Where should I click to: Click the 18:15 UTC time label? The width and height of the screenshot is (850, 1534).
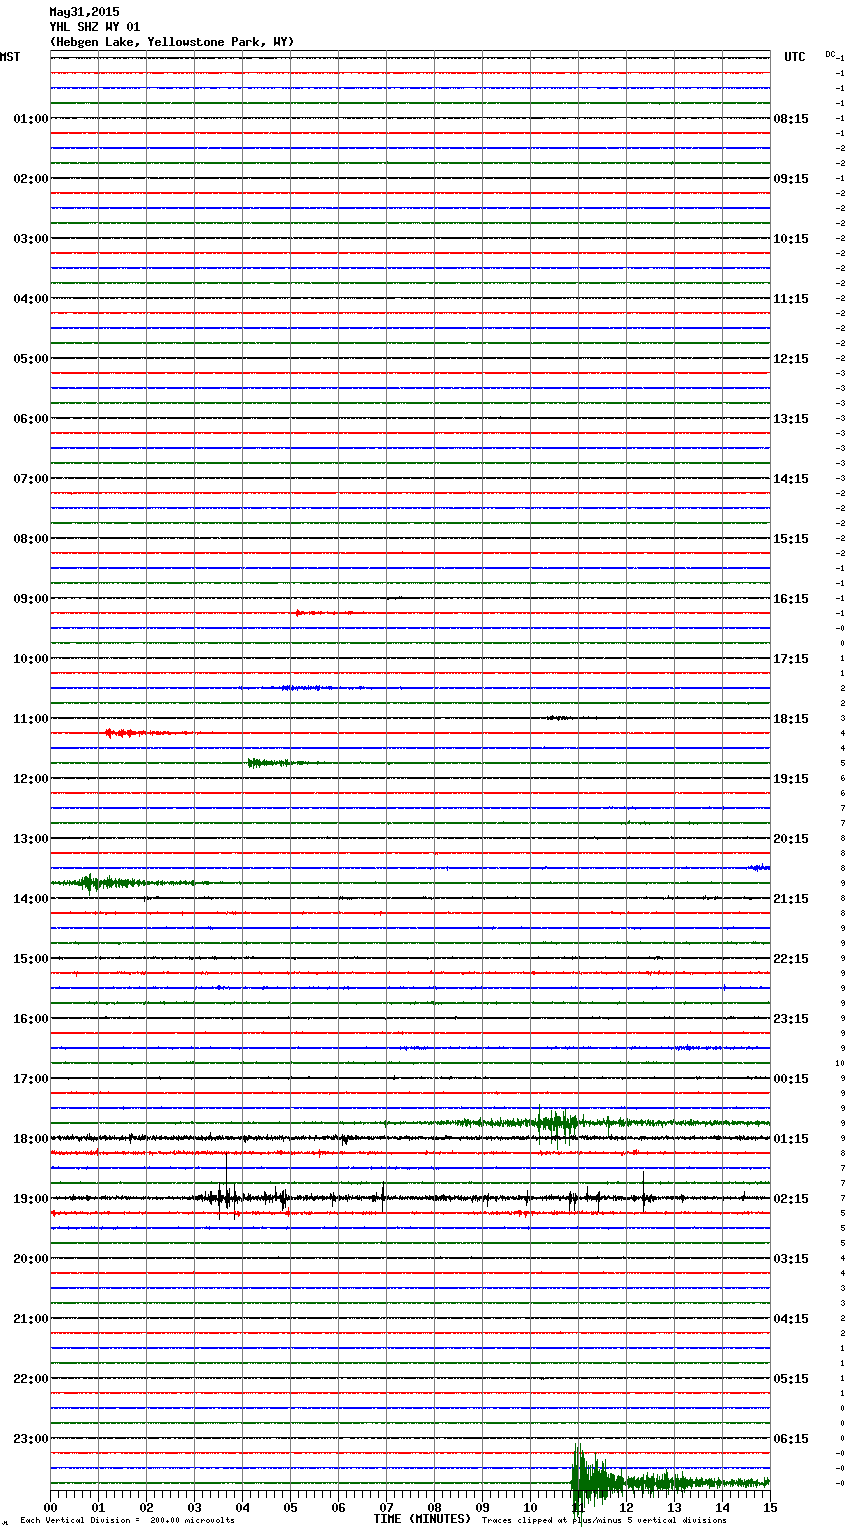[791, 719]
